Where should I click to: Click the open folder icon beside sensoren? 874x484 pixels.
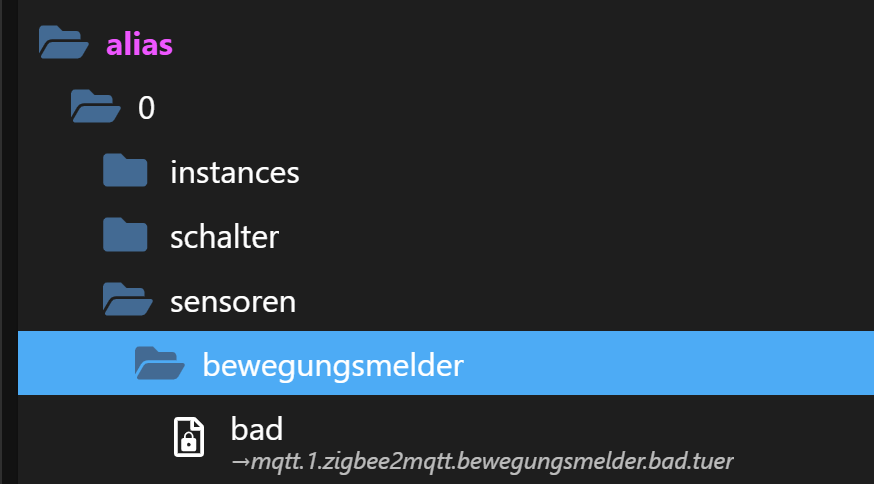(x=128, y=299)
